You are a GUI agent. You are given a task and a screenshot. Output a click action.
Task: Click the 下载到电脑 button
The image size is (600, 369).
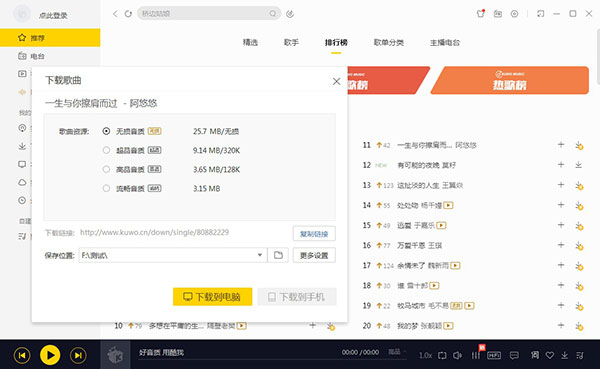tap(212, 297)
